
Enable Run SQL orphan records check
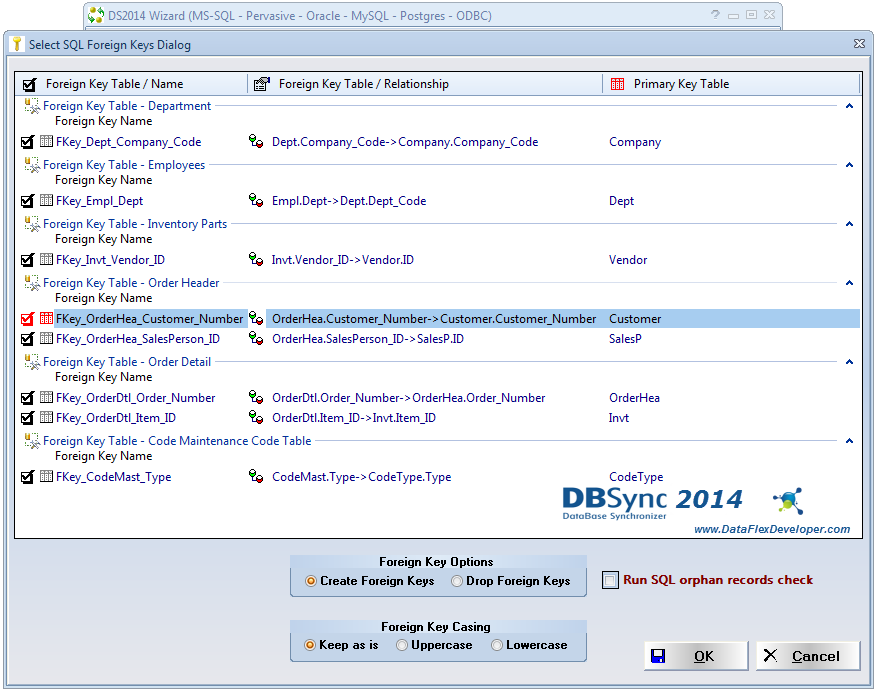point(611,581)
